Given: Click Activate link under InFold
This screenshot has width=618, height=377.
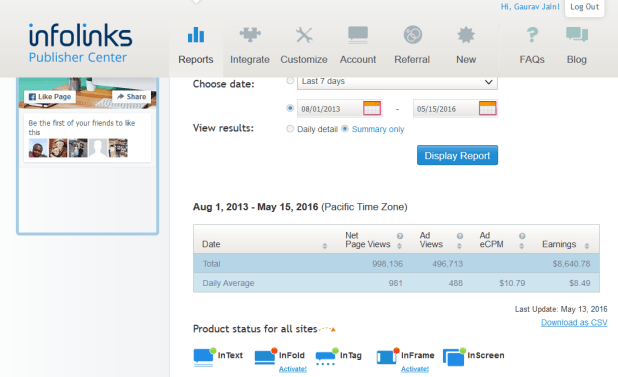Looking at the screenshot, I should point(293,369).
